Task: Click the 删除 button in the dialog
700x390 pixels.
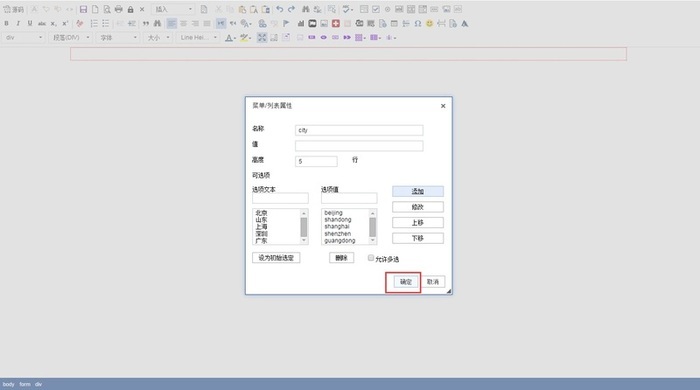Action: coord(342,258)
